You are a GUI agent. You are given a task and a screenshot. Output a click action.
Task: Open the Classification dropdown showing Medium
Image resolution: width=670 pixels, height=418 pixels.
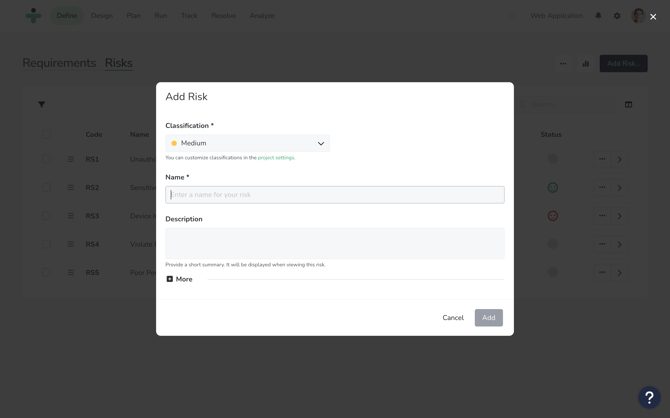(x=247, y=143)
